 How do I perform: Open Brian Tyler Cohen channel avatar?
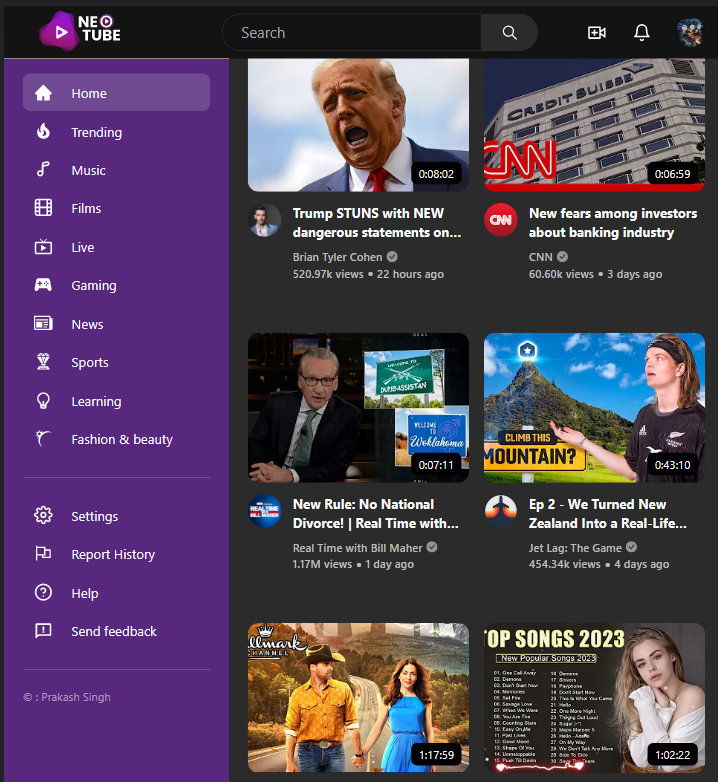(x=265, y=220)
